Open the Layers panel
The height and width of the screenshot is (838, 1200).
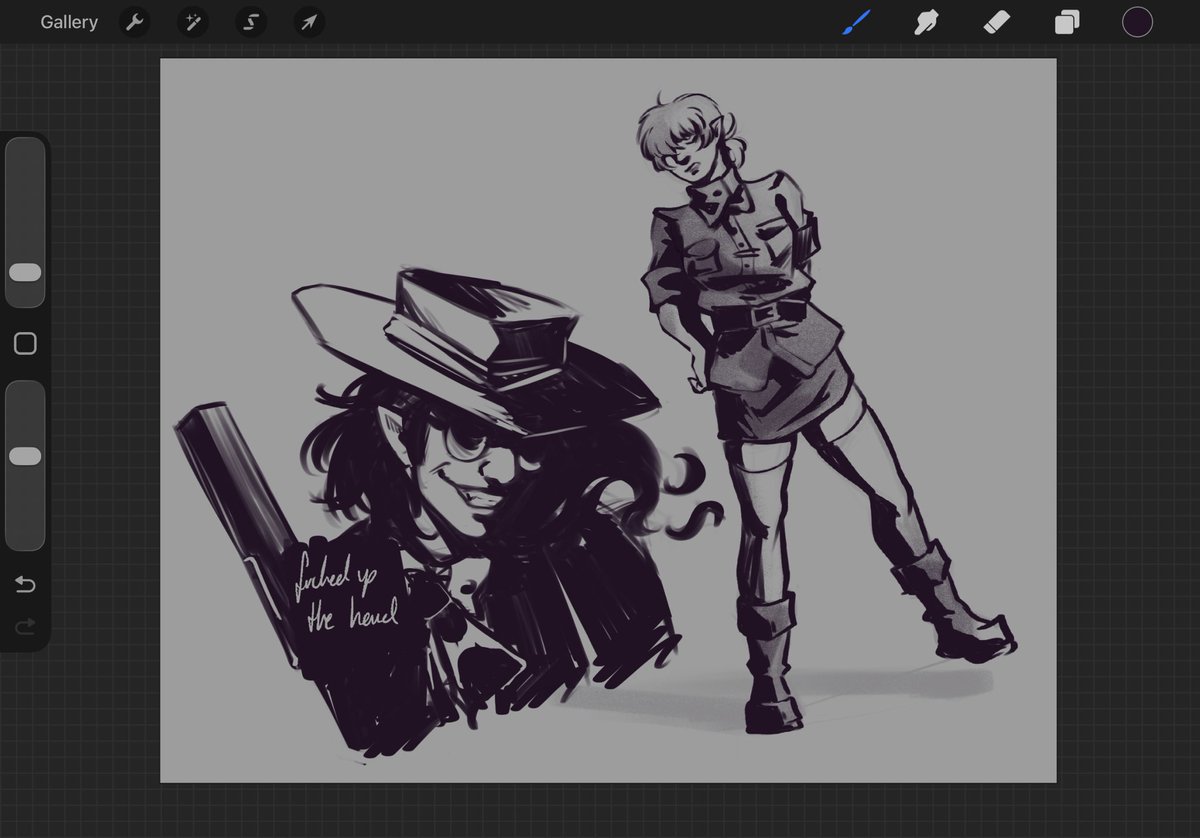[x=1067, y=22]
